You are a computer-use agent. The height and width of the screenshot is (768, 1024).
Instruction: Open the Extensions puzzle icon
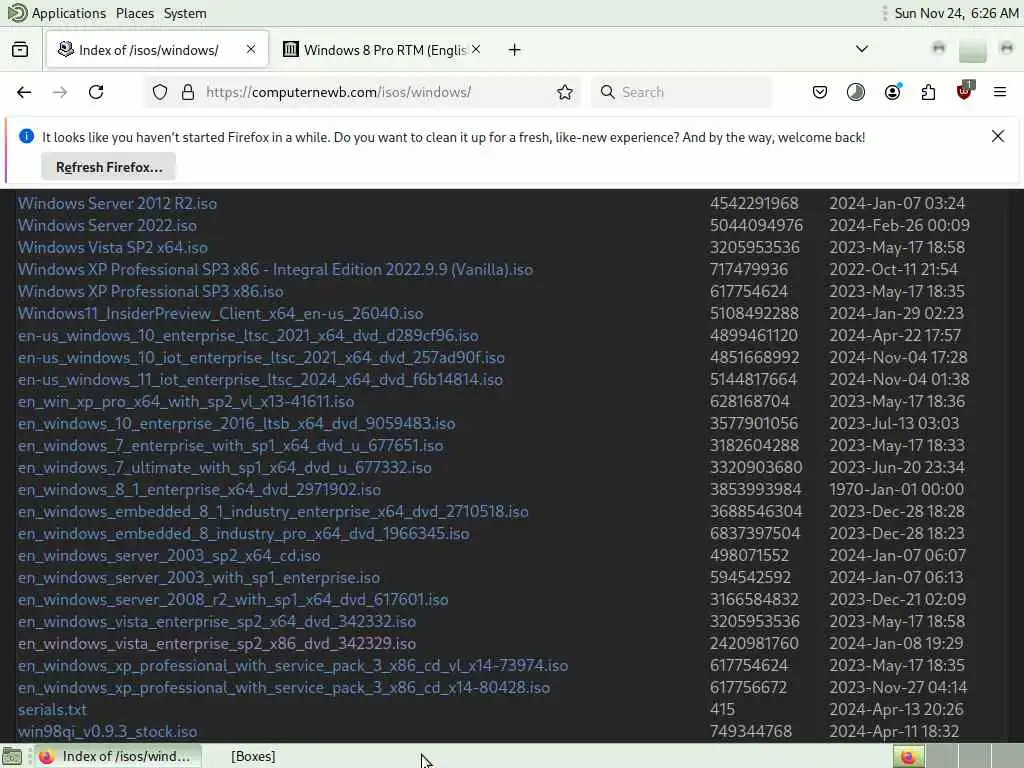click(928, 92)
